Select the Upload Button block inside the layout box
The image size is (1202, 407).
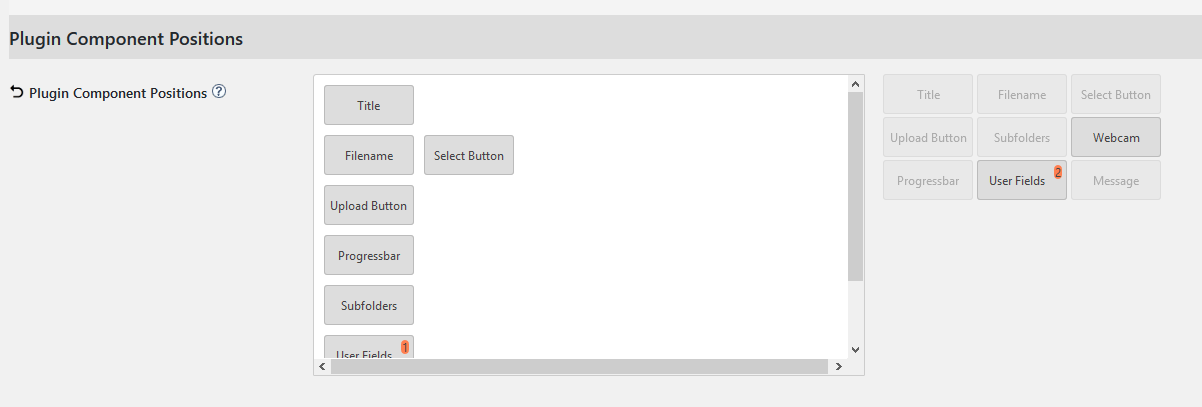point(369,205)
